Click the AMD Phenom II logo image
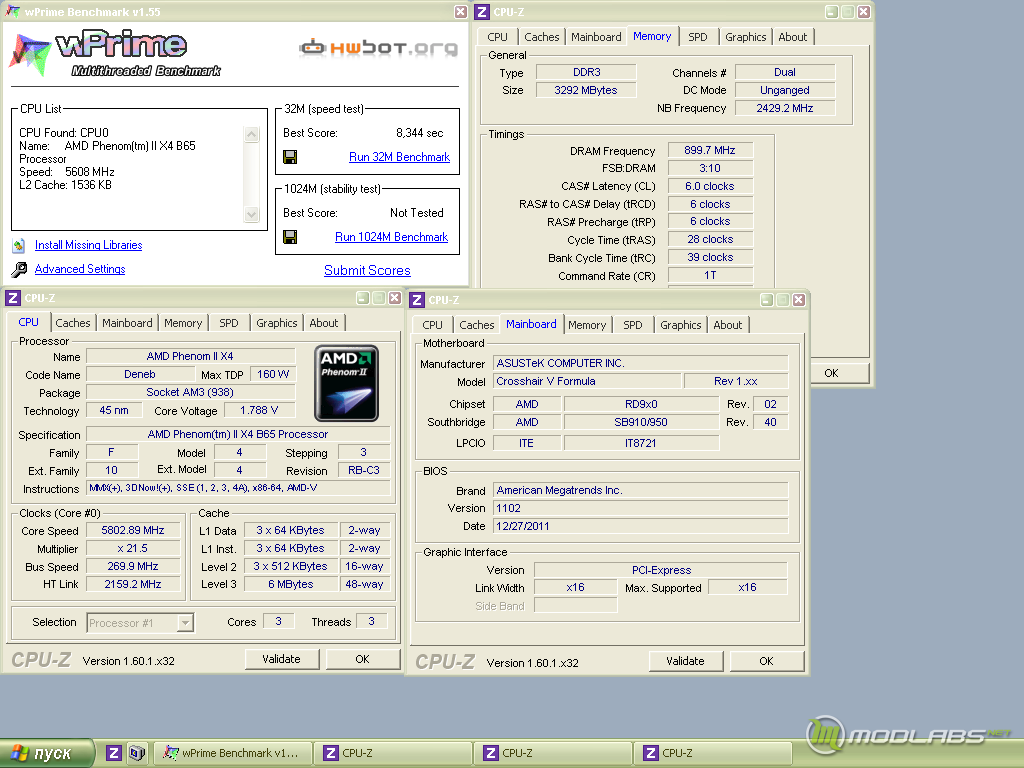The width and height of the screenshot is (1024, 768). tap(346, 383)
